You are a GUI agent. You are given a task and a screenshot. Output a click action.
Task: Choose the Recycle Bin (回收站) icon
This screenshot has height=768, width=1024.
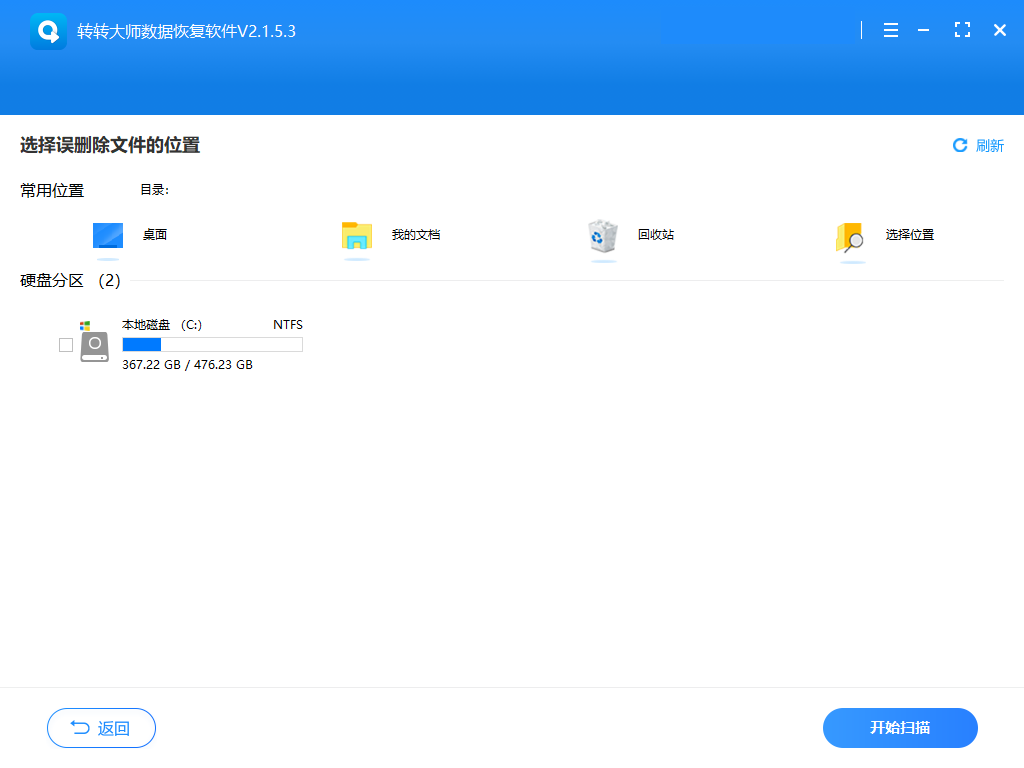coord(603,236)
